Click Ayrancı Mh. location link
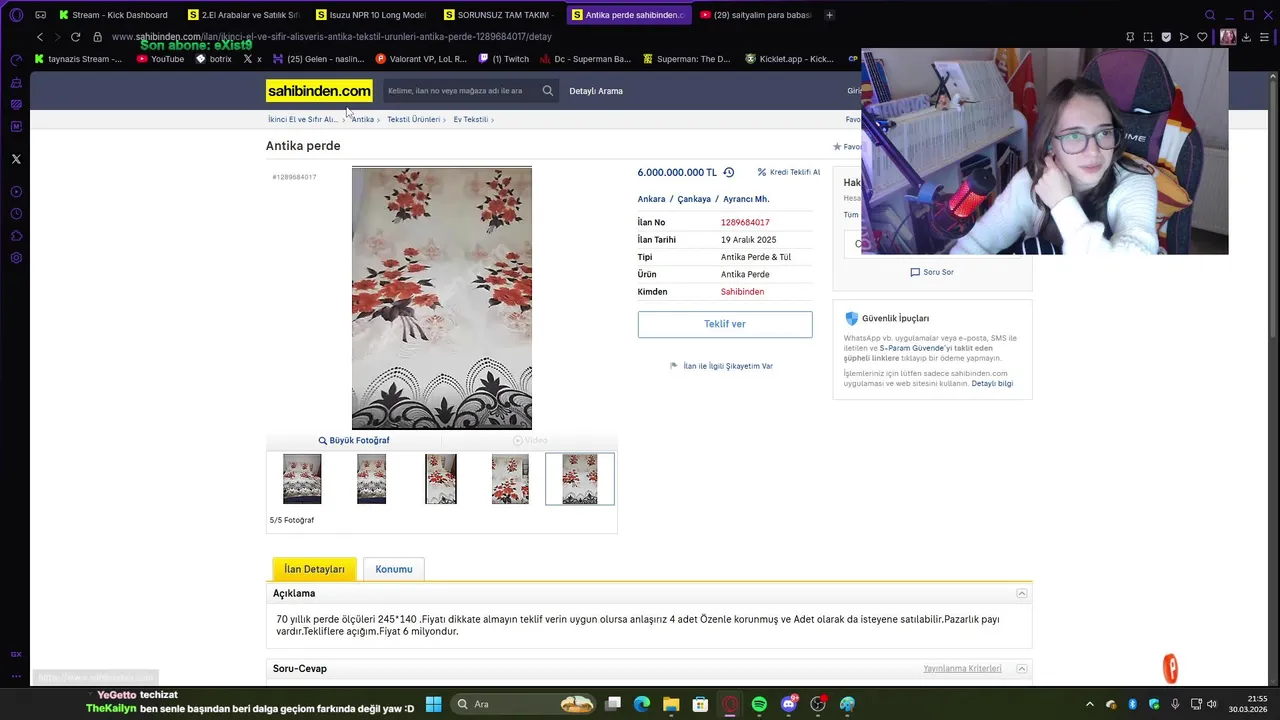Viewport: 1280px width, 720px height. pos(746,199)
